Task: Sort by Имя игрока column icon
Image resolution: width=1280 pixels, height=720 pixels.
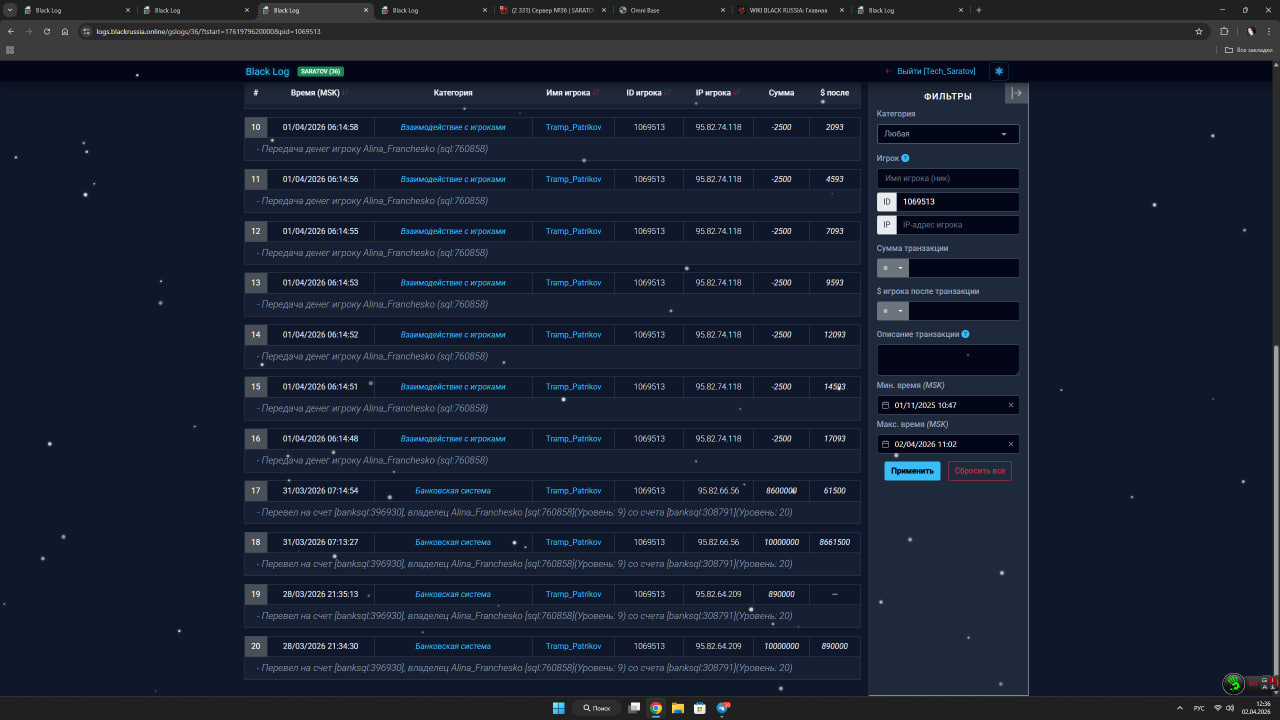Action: point(596,93)
